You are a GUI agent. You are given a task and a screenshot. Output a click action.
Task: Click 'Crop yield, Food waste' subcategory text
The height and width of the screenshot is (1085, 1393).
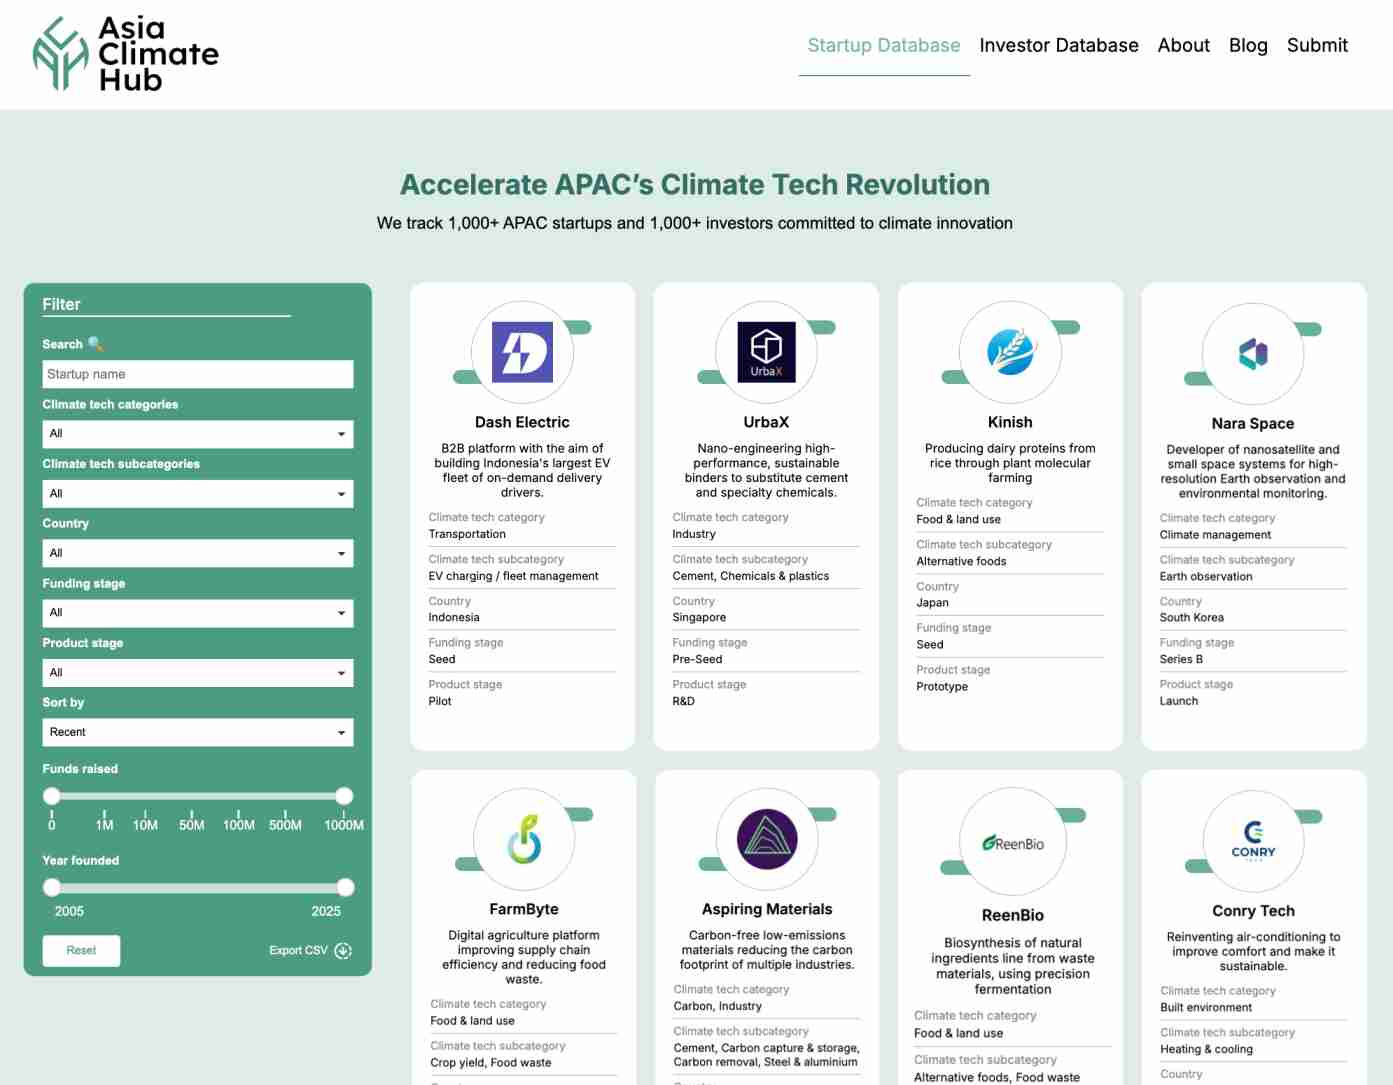click(491, 1062)
